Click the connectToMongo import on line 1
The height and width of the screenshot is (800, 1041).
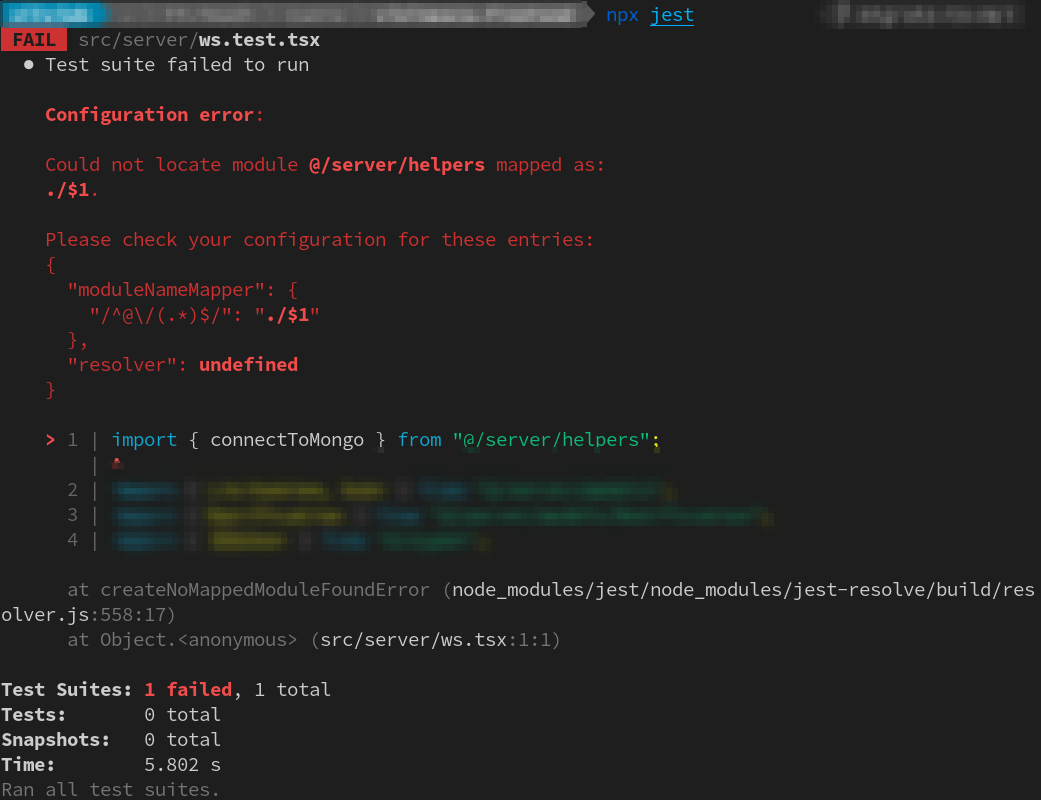coord(289,439)
